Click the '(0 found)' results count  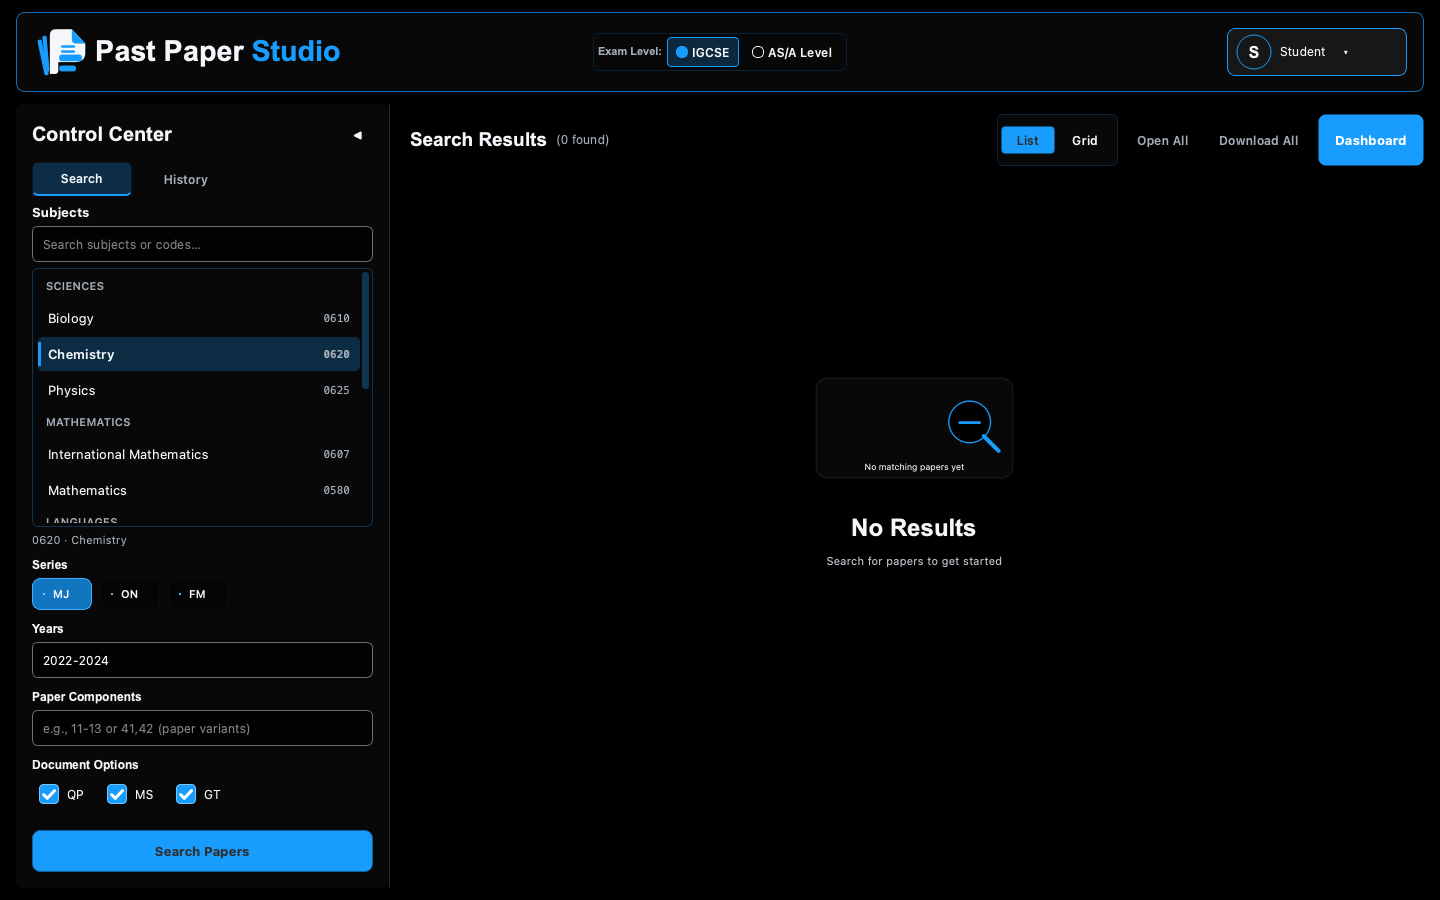click(583, 140)
